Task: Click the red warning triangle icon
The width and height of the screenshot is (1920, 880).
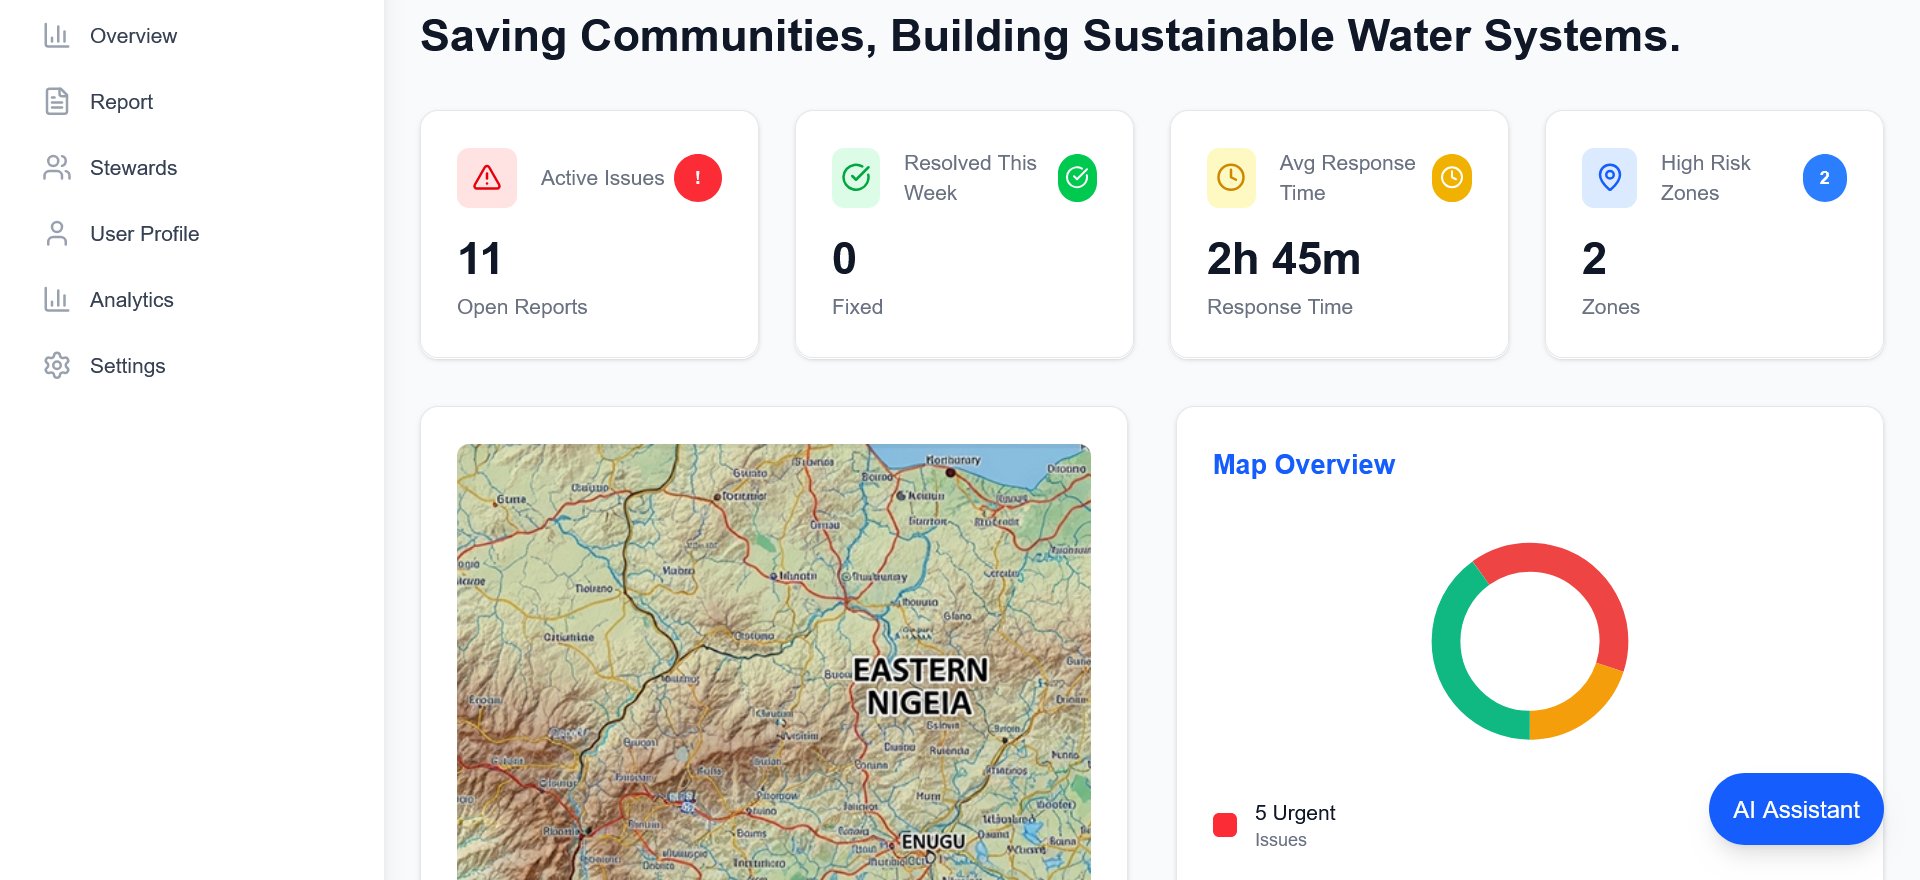Action: (487, 178)
